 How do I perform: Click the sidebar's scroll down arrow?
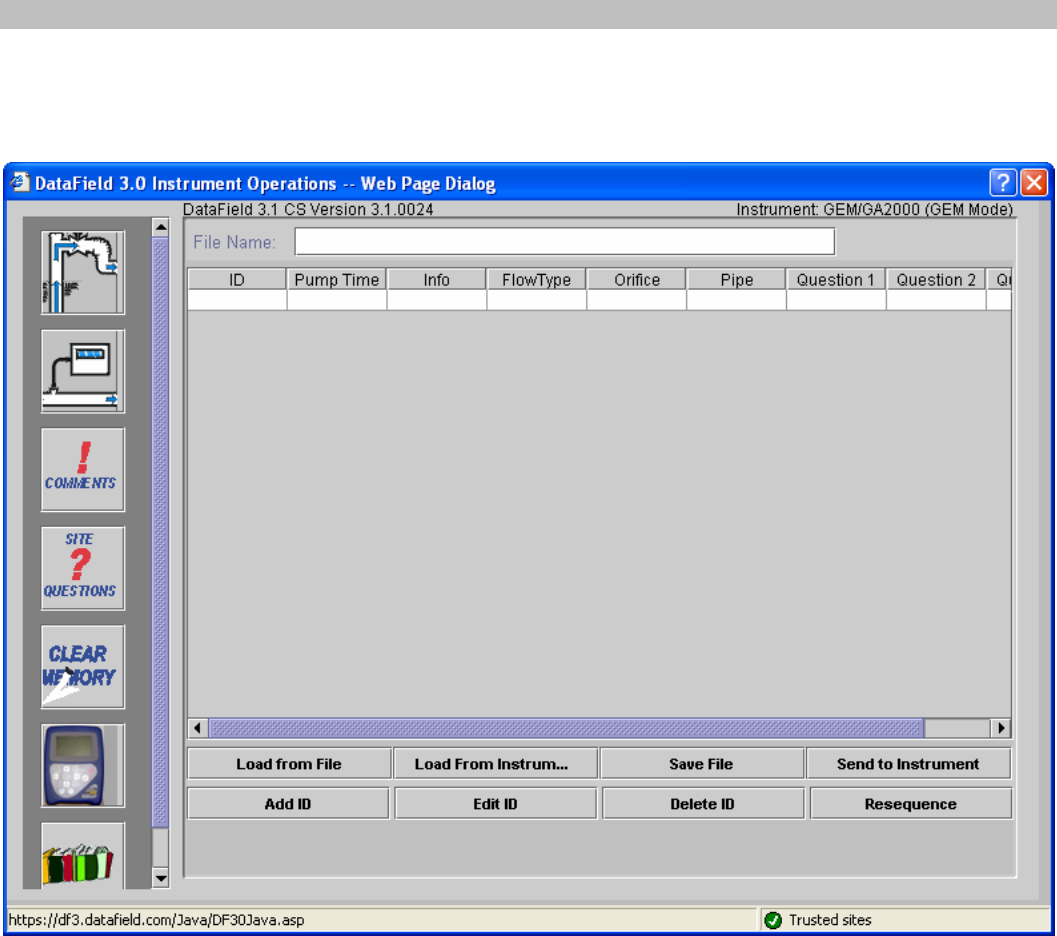tap(160, 877)
